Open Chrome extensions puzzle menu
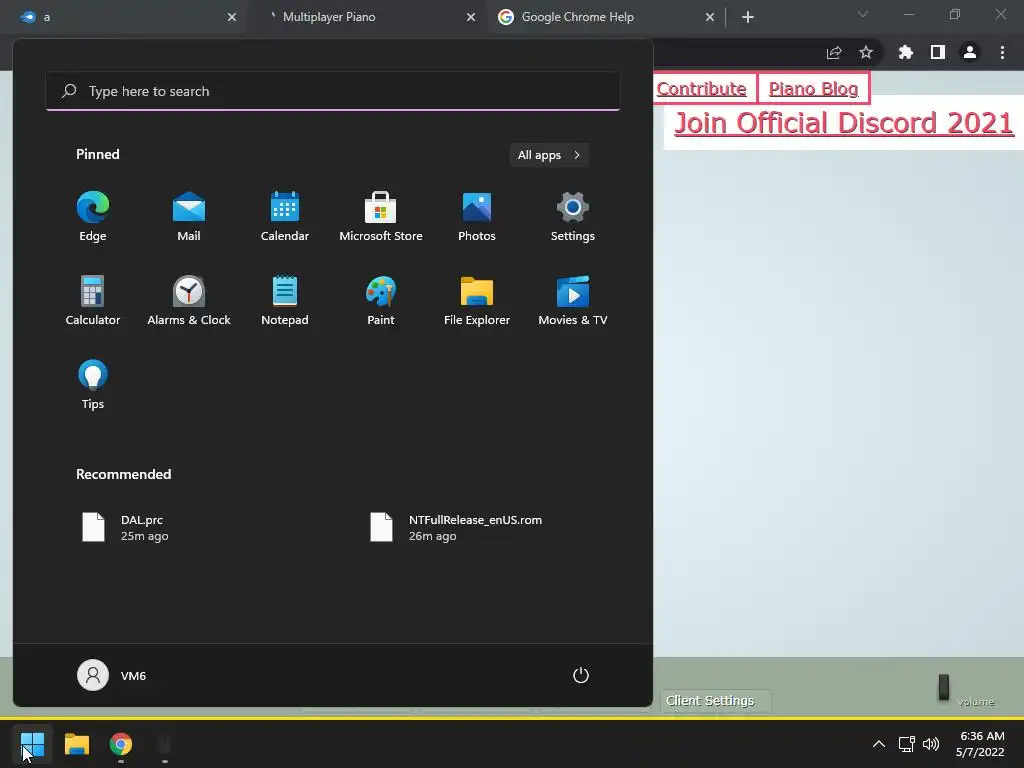Screen dimensions: 1024x768 tap(906, 52)
